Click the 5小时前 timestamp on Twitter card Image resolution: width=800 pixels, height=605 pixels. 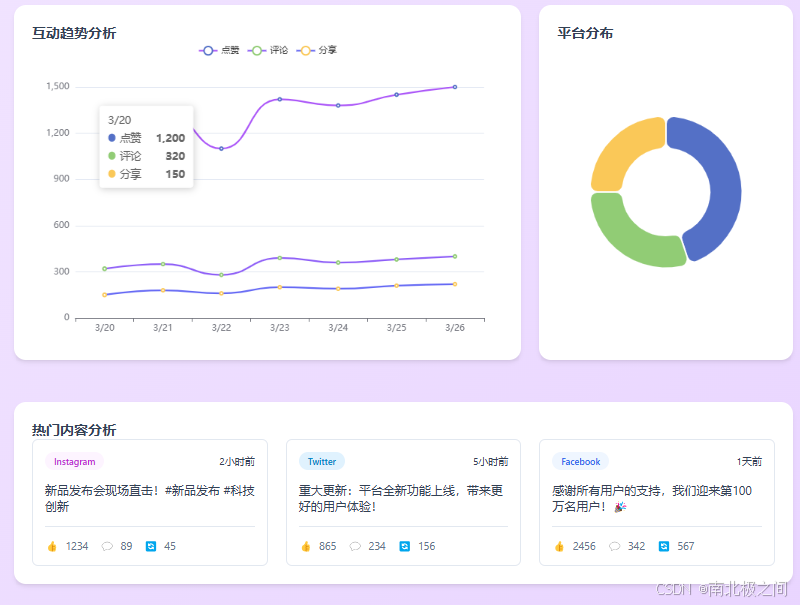click(x=491, y=462)
